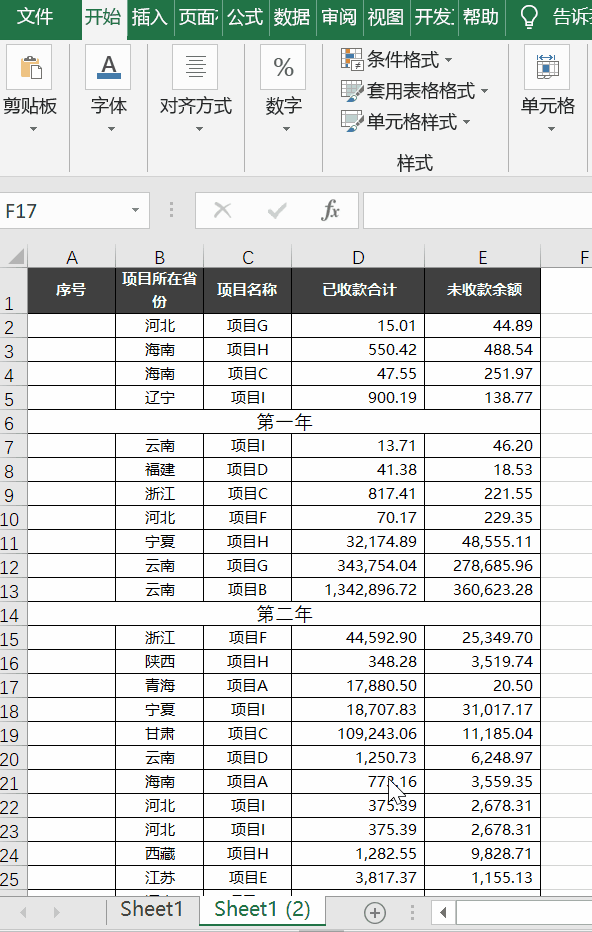Switch to the 公式 Formulas tab
The height and width of the screenshot is (932, 592).
[245, 17]
